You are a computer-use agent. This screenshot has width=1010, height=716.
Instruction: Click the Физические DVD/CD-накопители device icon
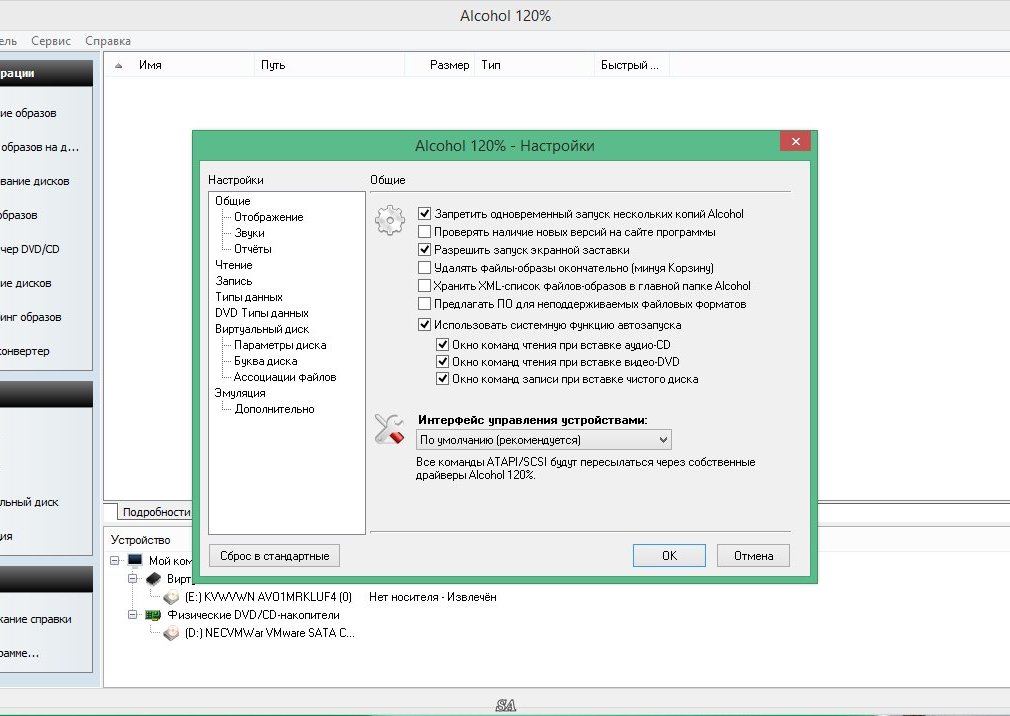153,615
